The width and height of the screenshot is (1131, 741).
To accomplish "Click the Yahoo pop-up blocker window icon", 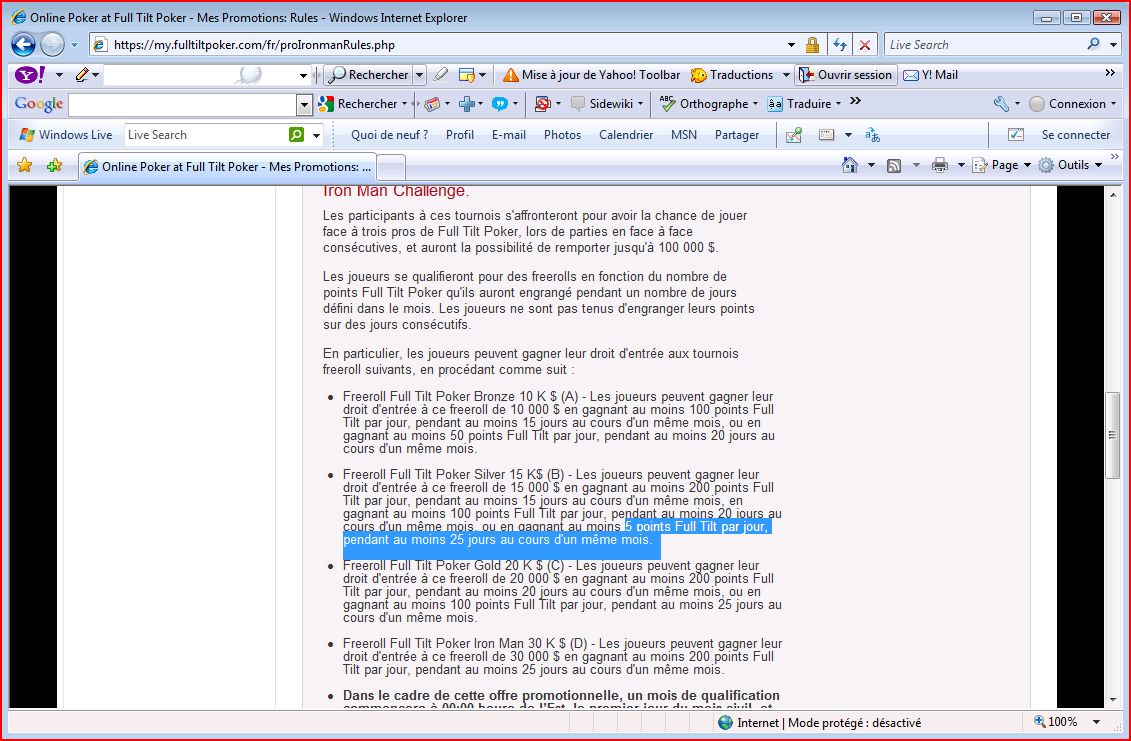I will point(467,74).
